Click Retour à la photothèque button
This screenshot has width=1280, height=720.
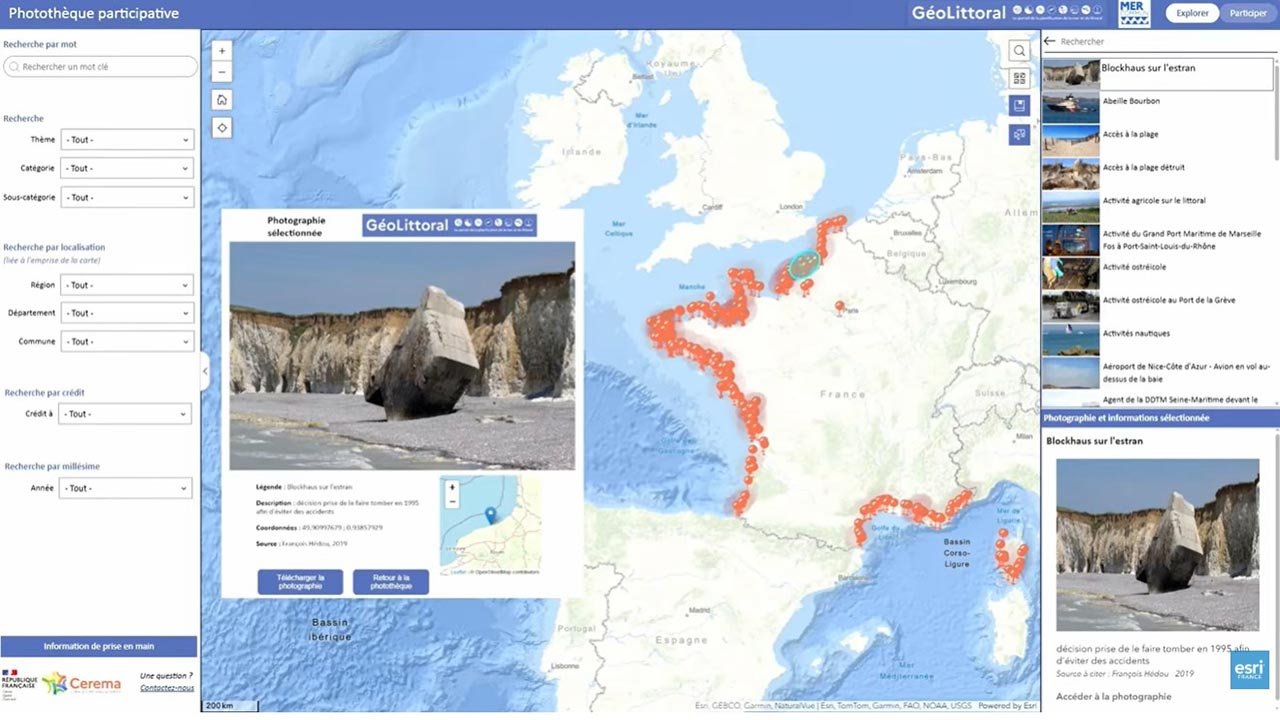click(391, 582)
